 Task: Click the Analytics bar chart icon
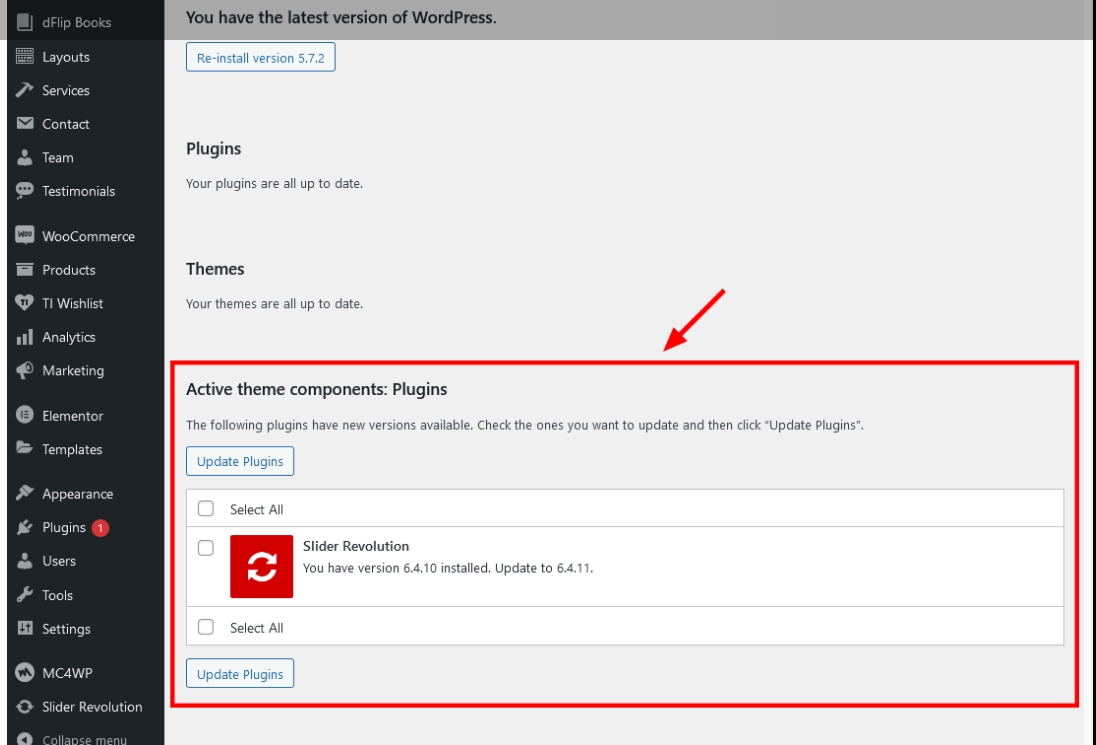[24, 337]
